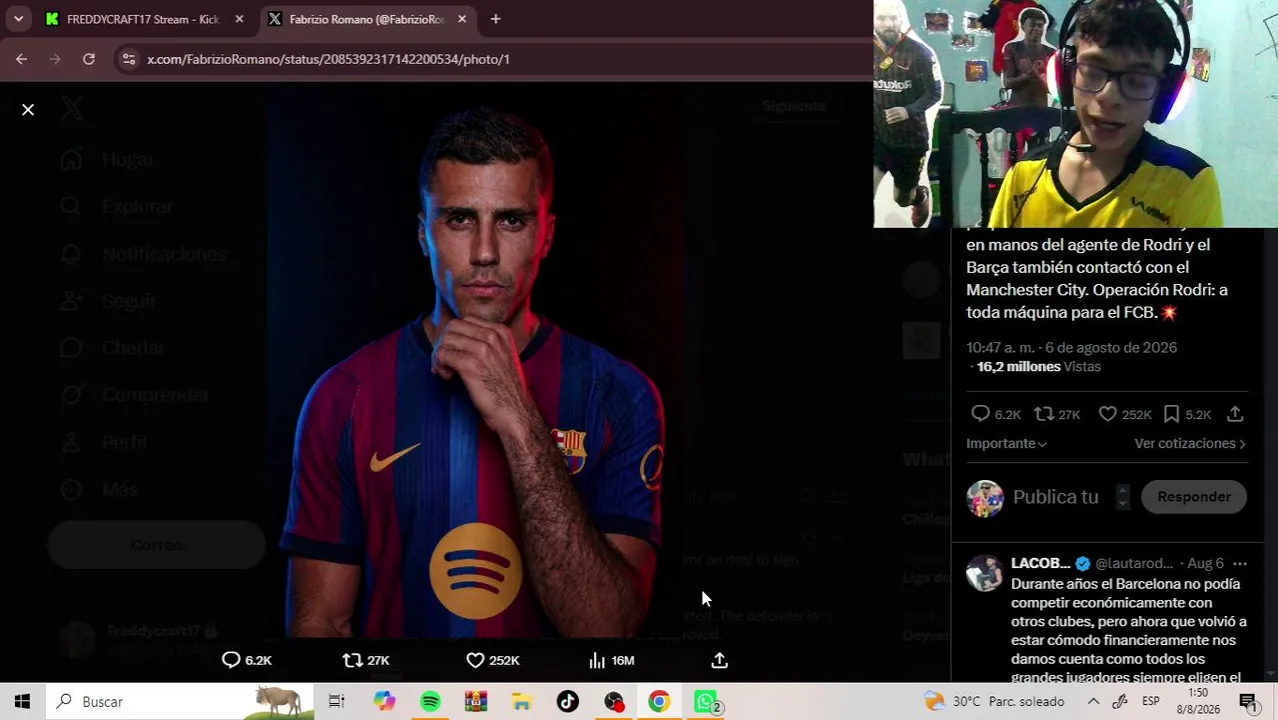Click the x.com address bar URL

(328, 59)
